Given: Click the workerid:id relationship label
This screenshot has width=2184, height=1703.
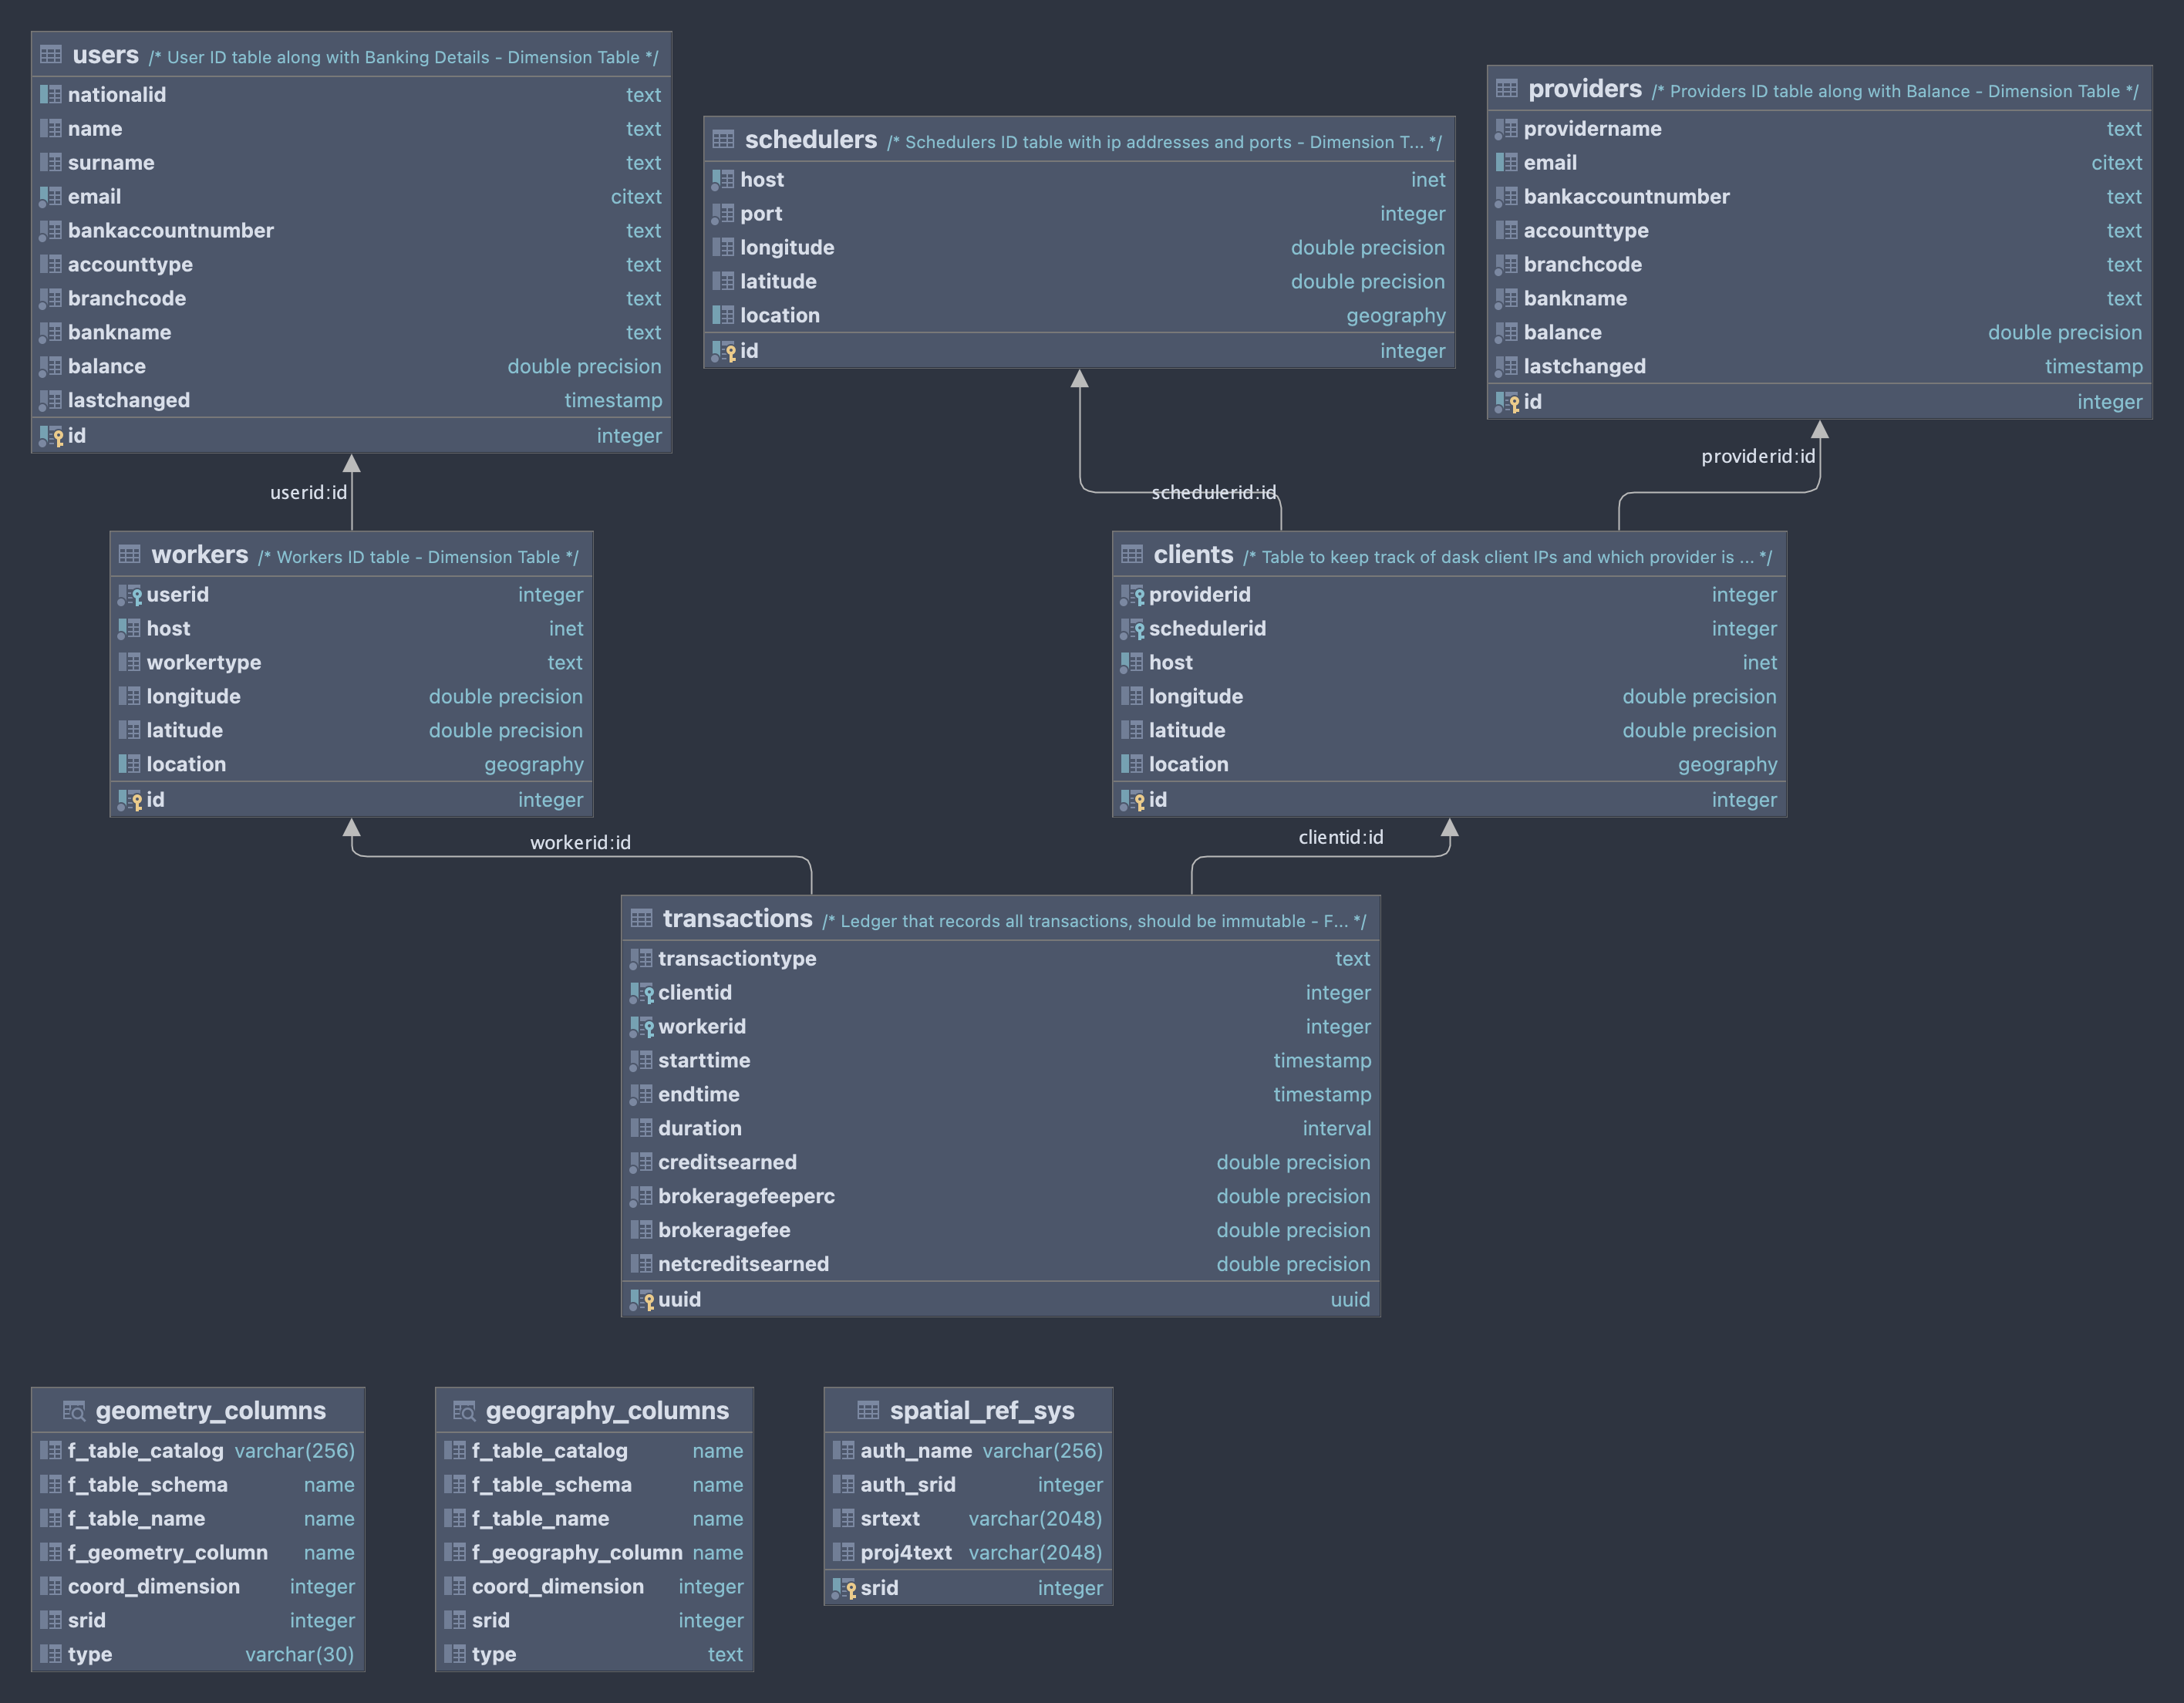Looking at the screenshot, I should pos(580,842).
